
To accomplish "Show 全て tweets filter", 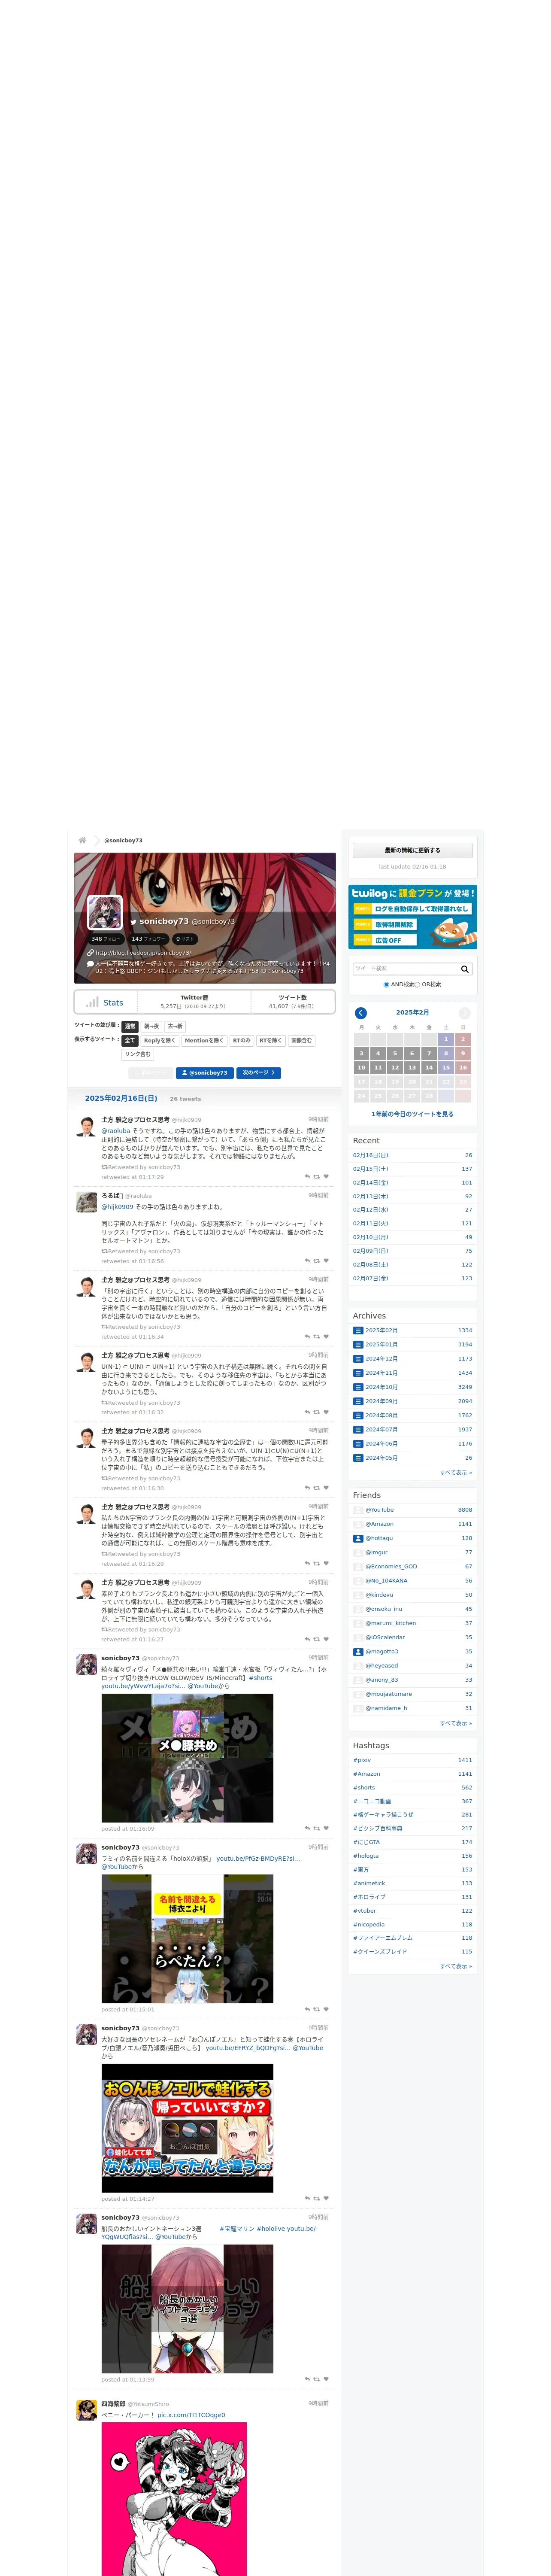I will (130, 1041).
